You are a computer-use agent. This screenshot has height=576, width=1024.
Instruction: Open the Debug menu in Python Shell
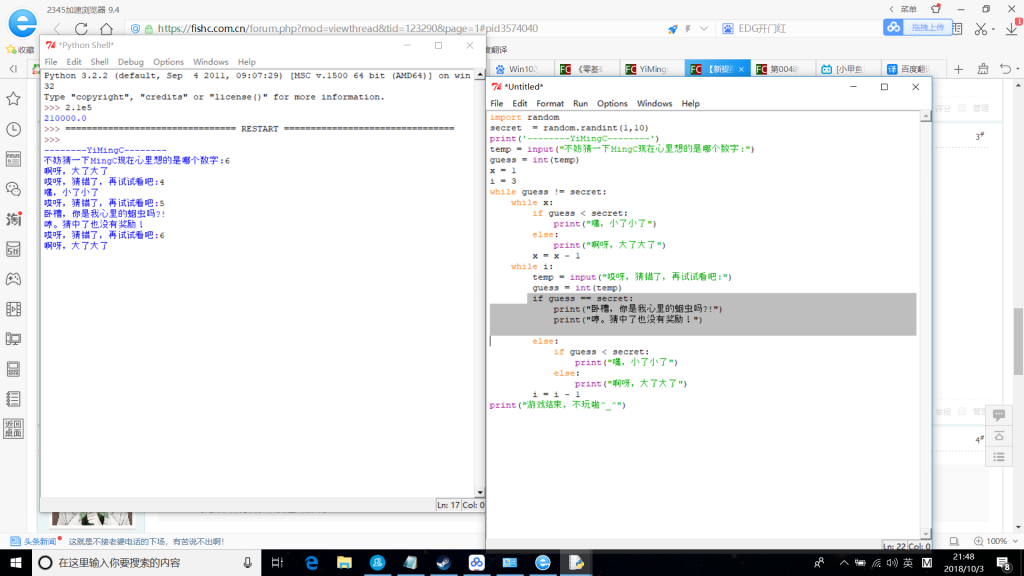point(131,62)
